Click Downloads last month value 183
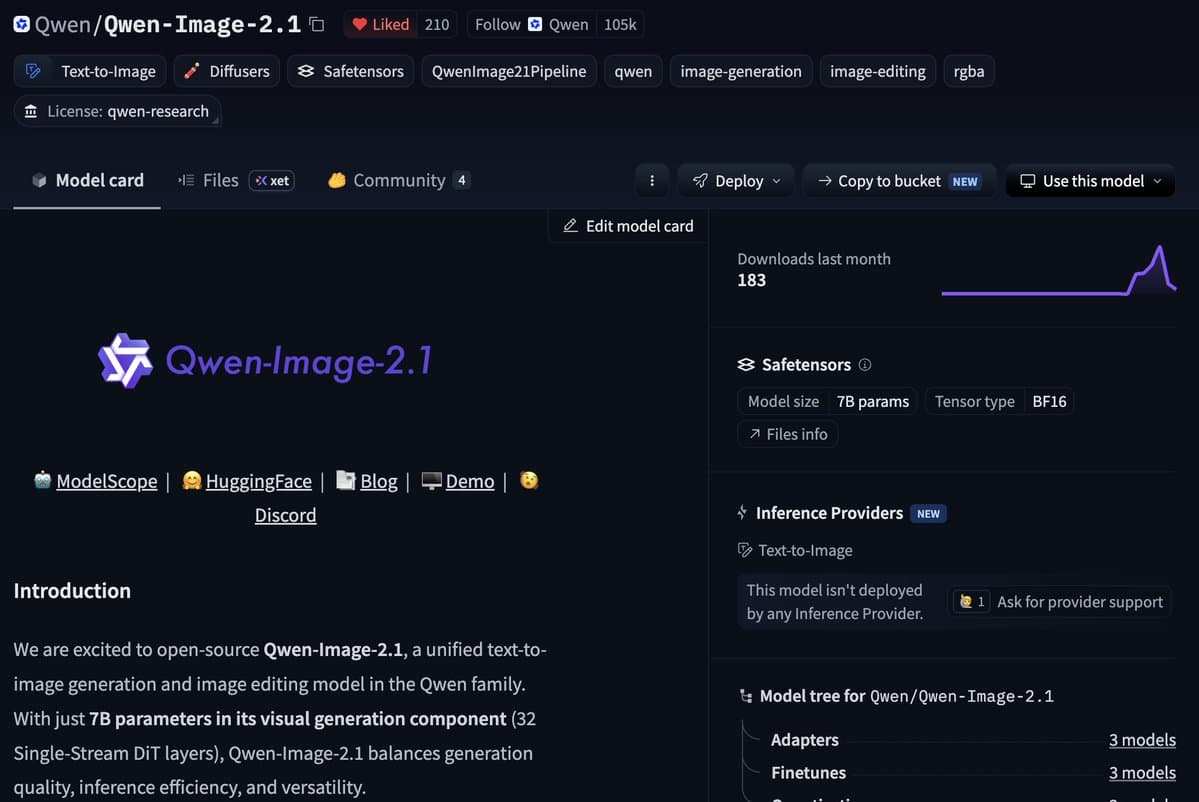1199x802 pixels. click(751, 281)
